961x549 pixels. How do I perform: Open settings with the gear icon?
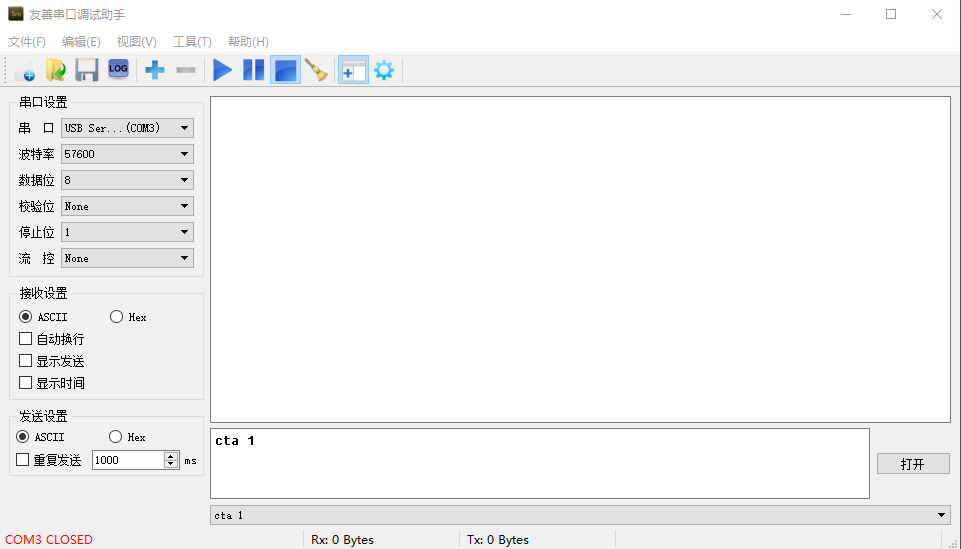click(383, 70)
